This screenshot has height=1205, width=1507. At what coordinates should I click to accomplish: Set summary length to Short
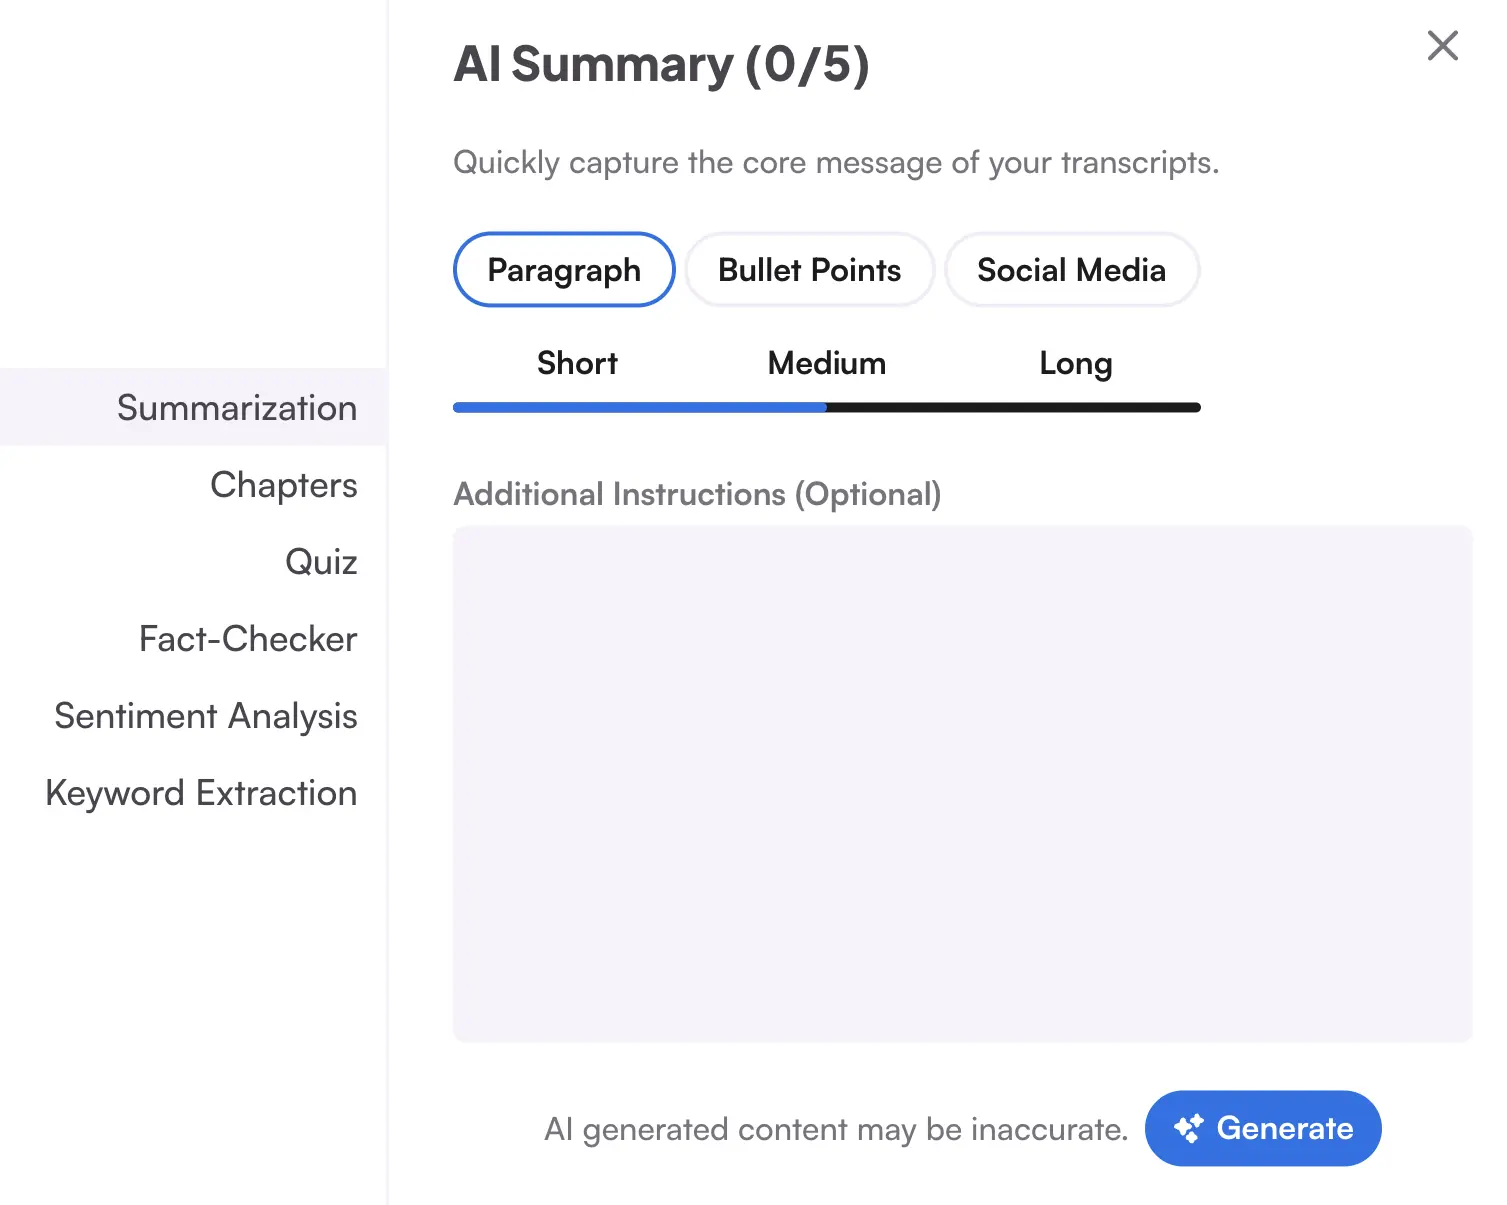pyautogui.click(x=577, y=363)
